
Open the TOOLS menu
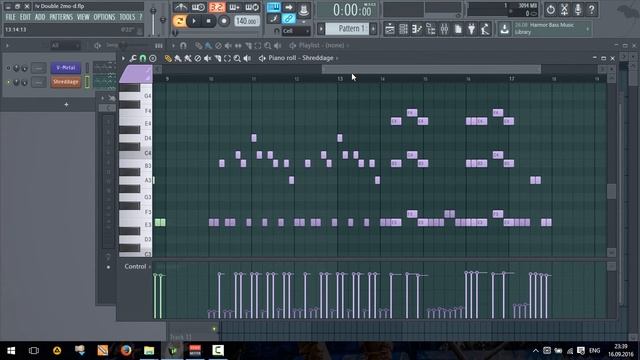[127, 17]
